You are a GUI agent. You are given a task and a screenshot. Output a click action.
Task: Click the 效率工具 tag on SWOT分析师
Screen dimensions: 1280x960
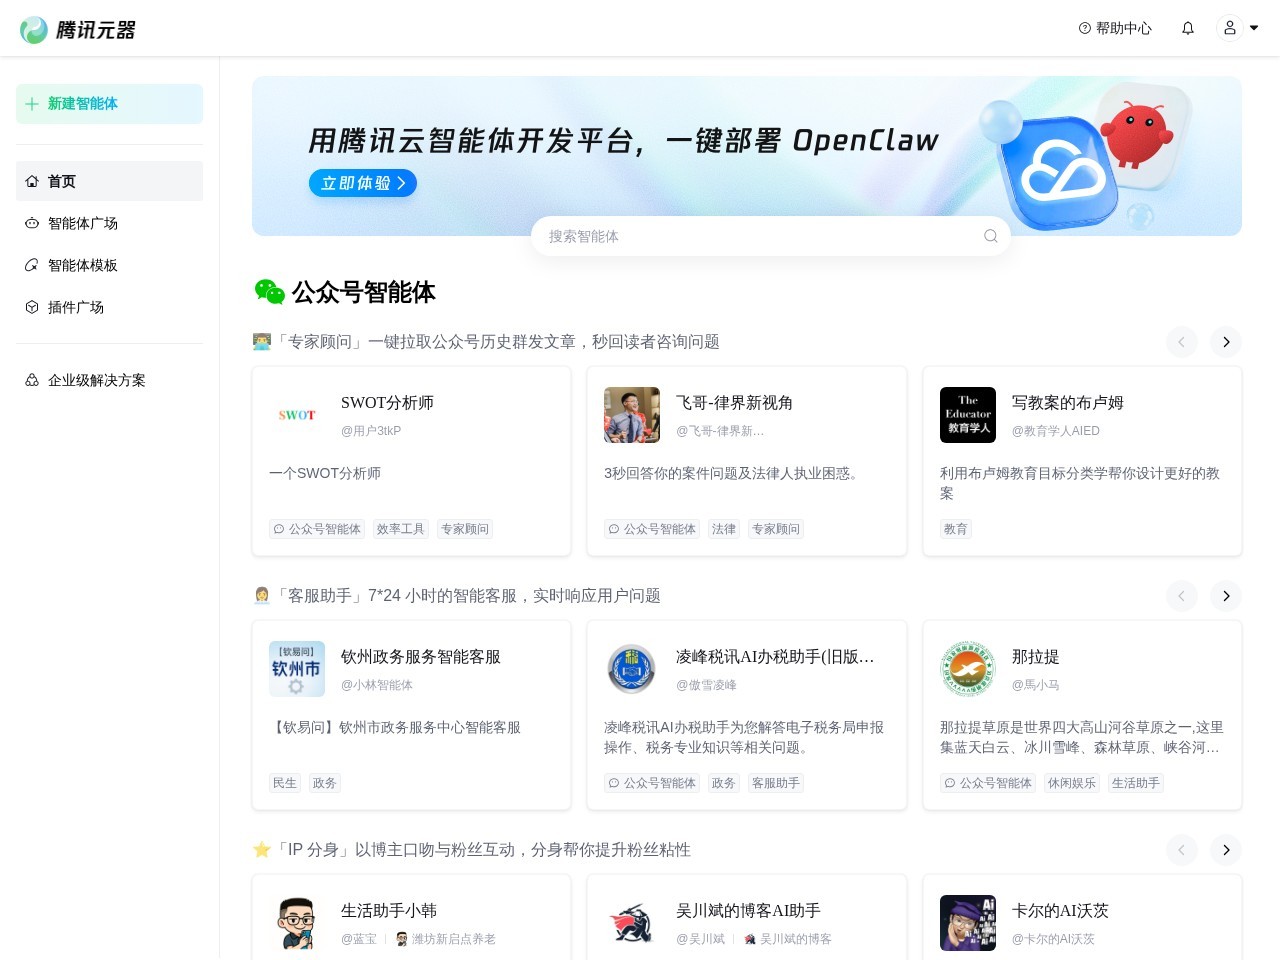[401, 529]
